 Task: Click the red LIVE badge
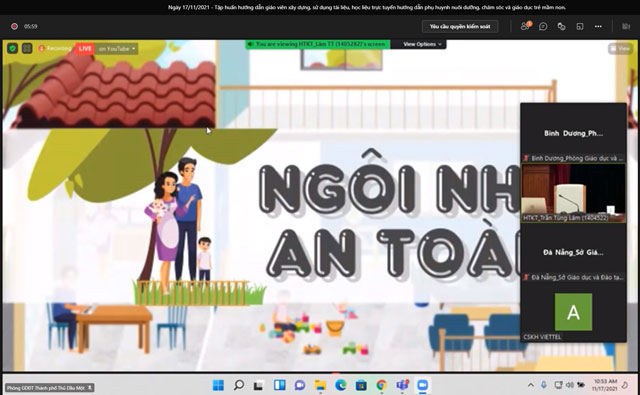click(85, 49)
